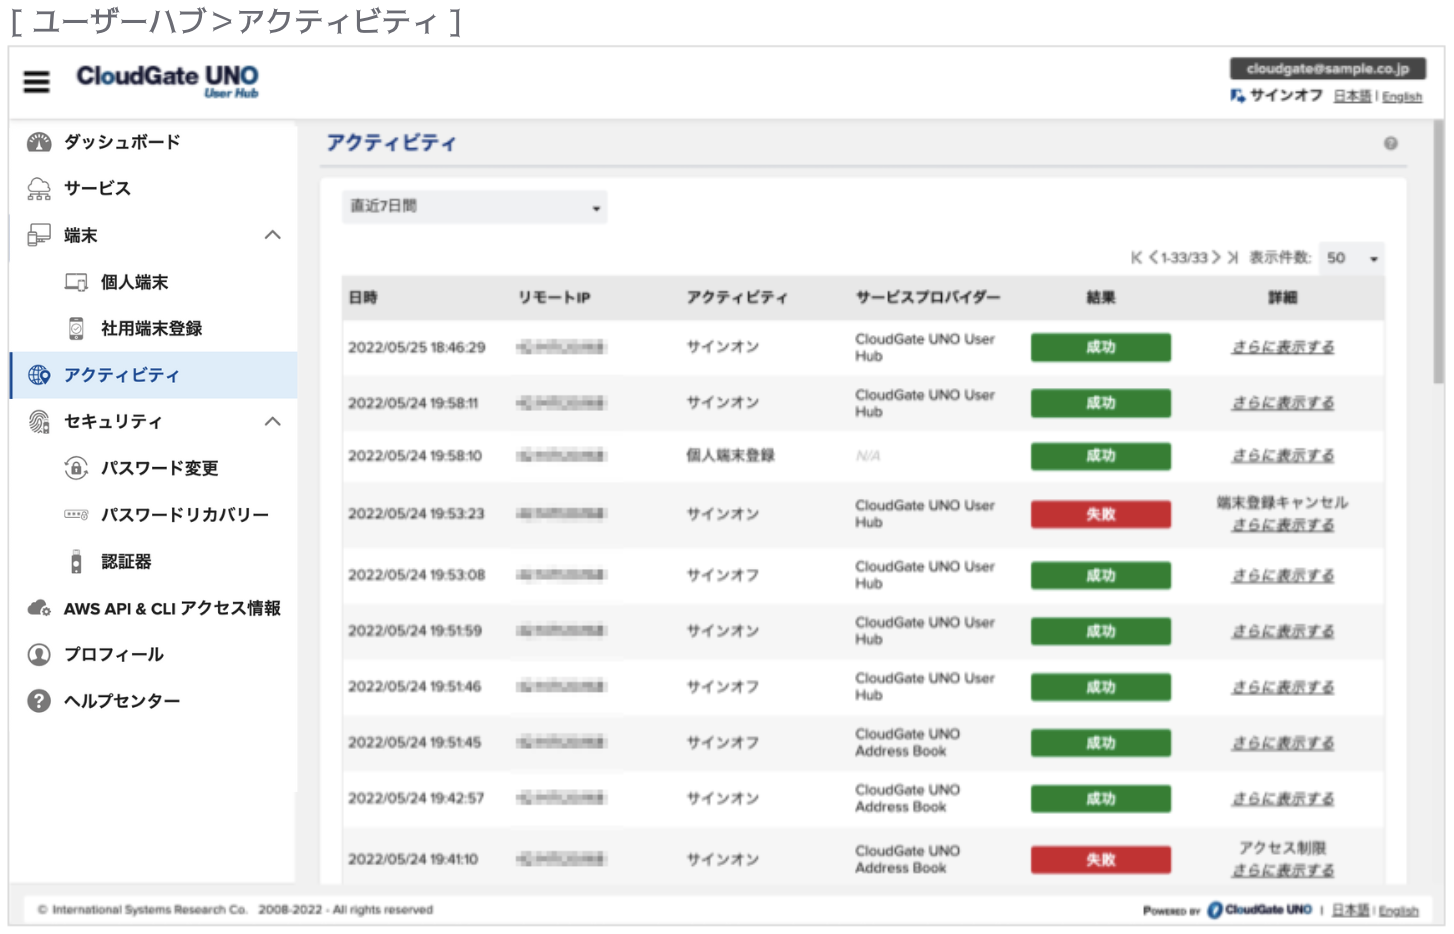
Task: Click さらに表示する for 19:53:08 row
Action: point(1283,576)
